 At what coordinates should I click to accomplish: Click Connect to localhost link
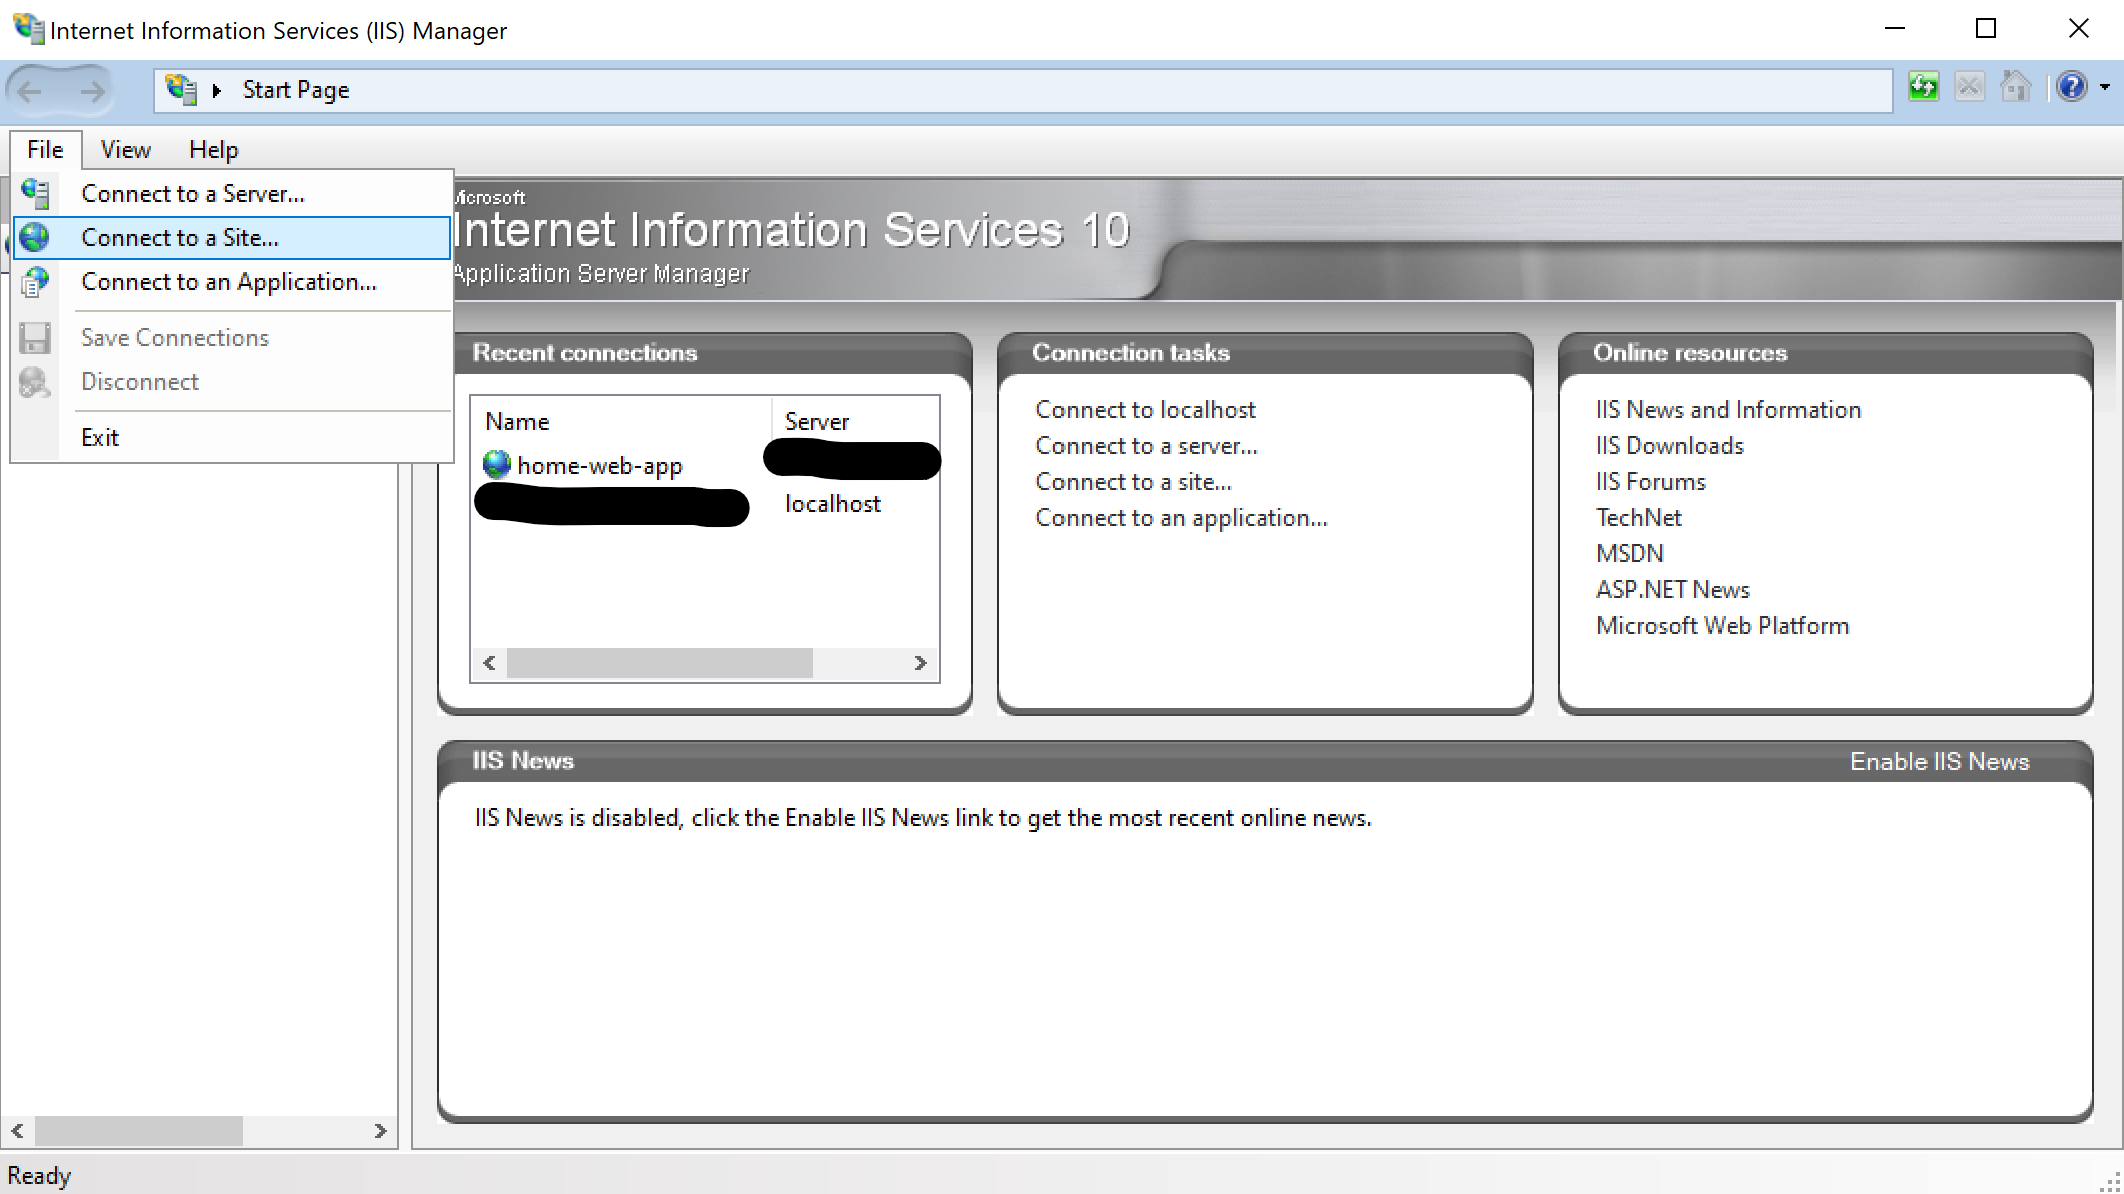pos(1145,410)
